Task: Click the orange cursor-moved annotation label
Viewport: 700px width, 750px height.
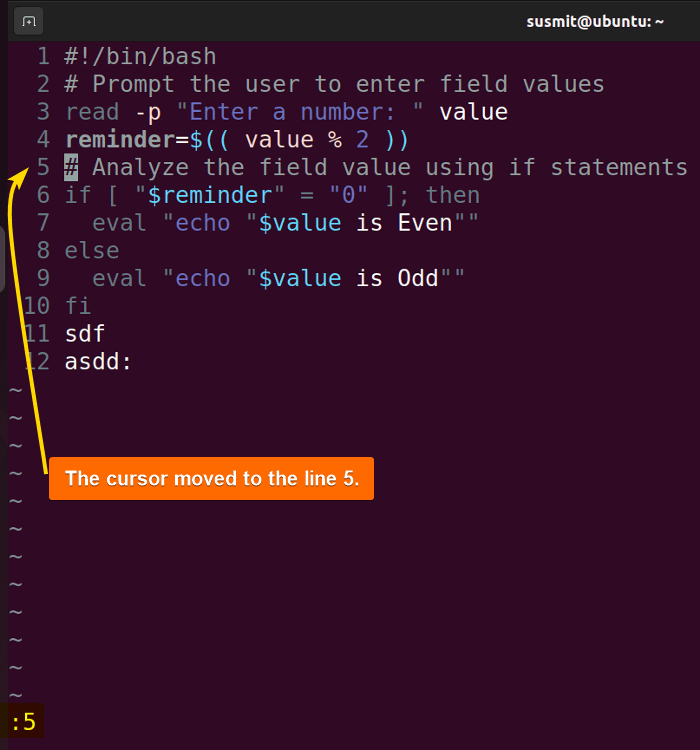Action: pyautogui.click(x=211, y=478)
